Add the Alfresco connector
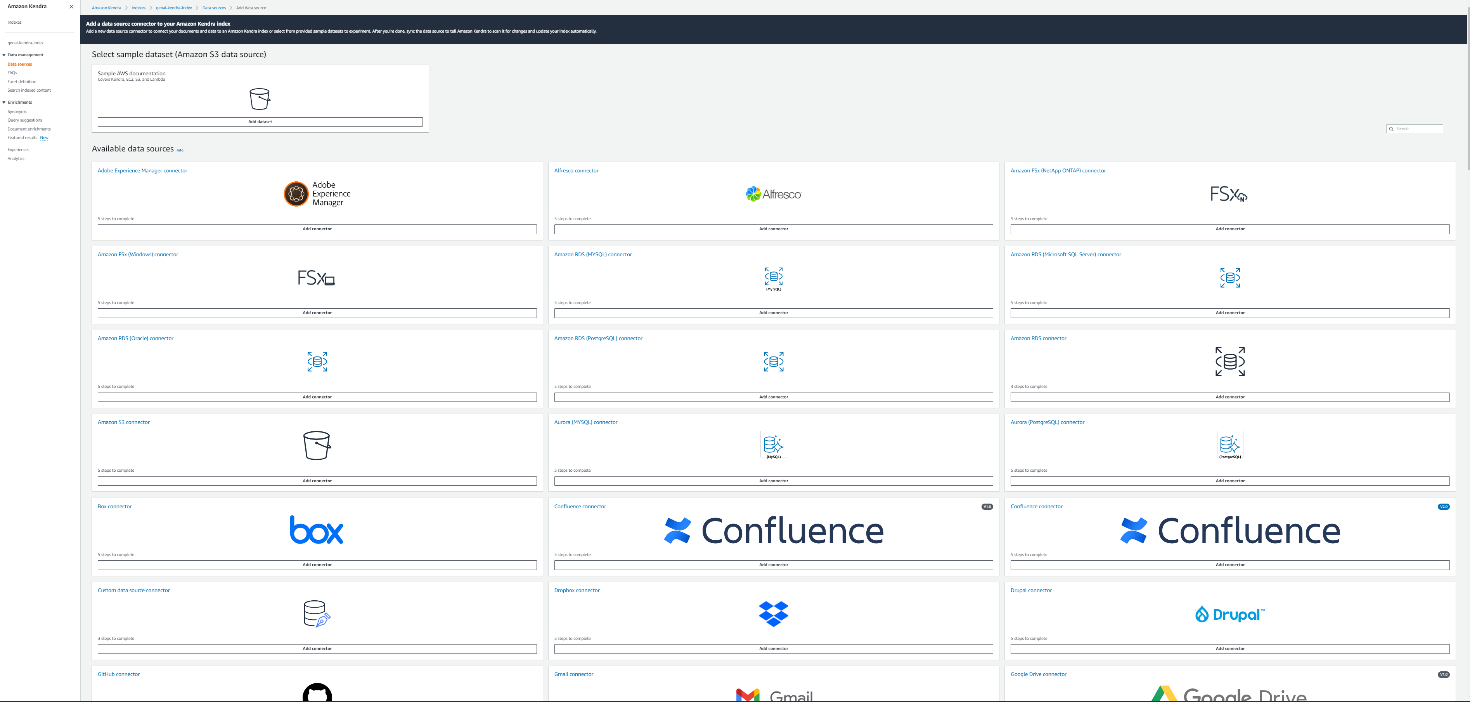 (773, 229)
